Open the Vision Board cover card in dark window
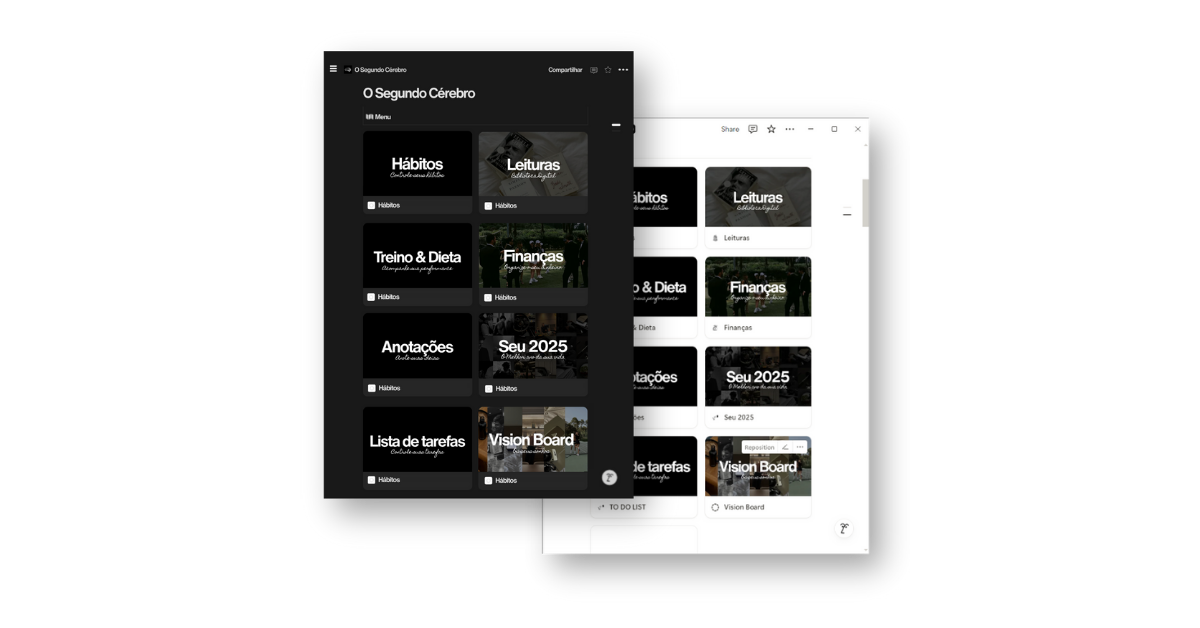 [x=533, y=439]
